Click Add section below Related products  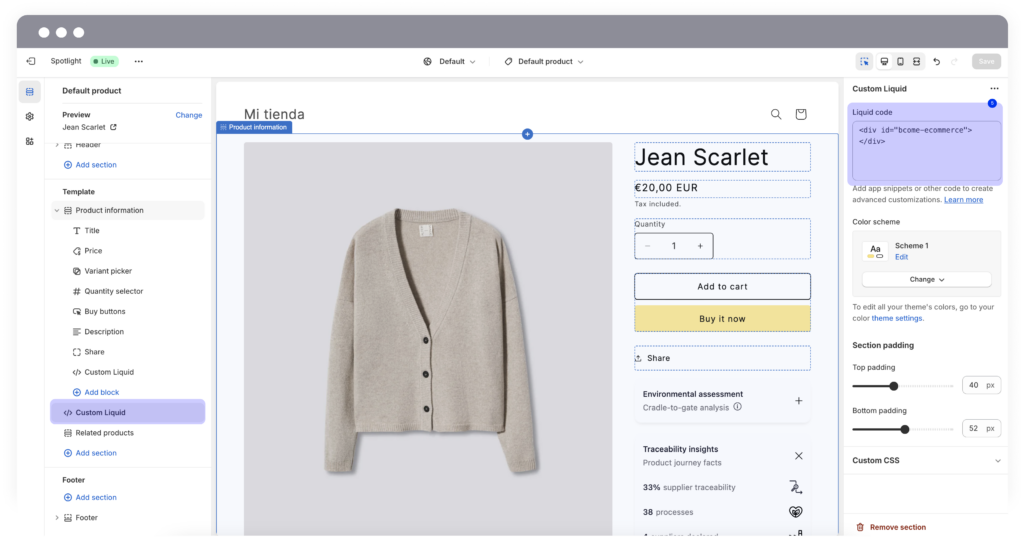click(90, 453)
